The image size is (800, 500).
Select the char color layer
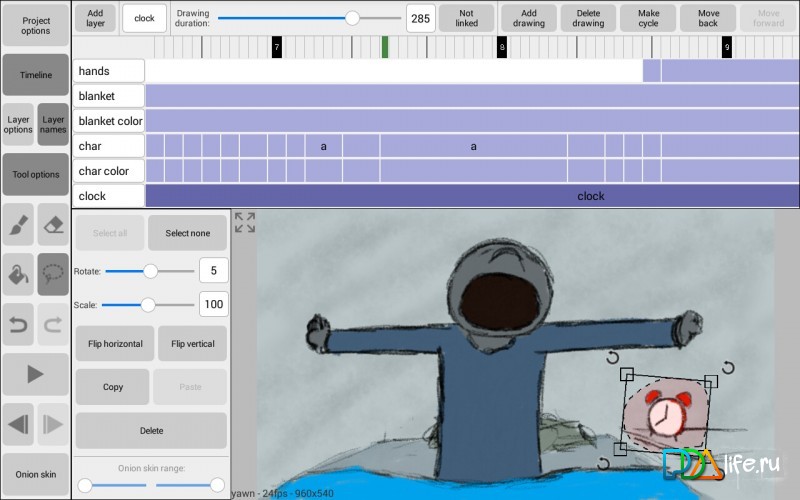(108, 171)
